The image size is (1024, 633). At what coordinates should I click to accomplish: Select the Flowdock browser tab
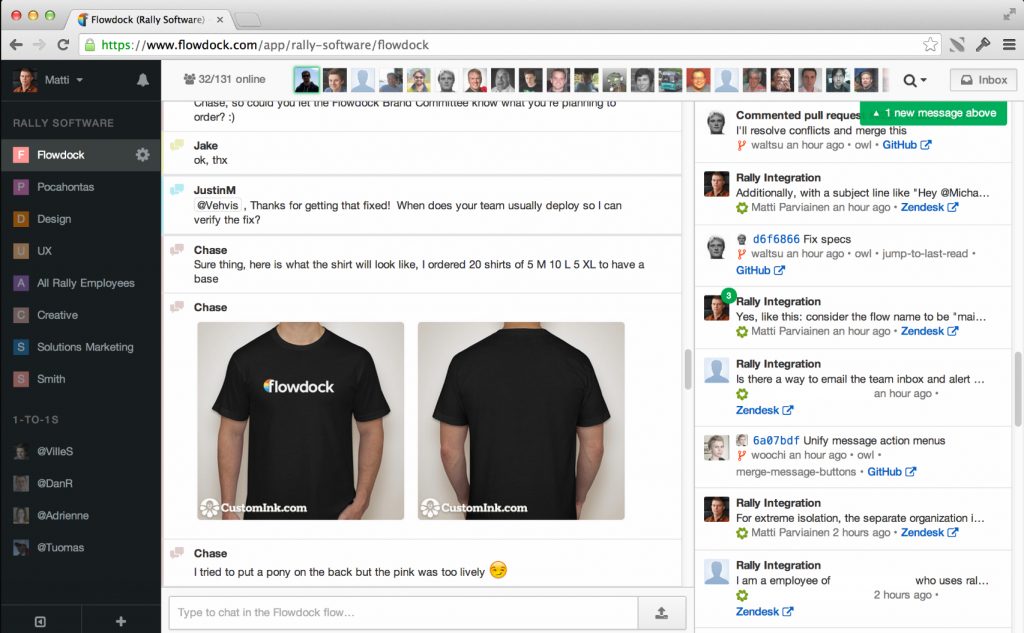click(x=150, y=20)
